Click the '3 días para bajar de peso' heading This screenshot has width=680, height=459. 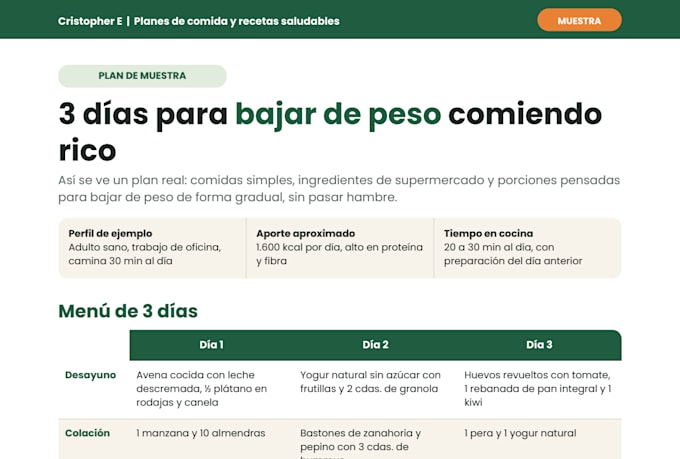(x=330, y=132)
